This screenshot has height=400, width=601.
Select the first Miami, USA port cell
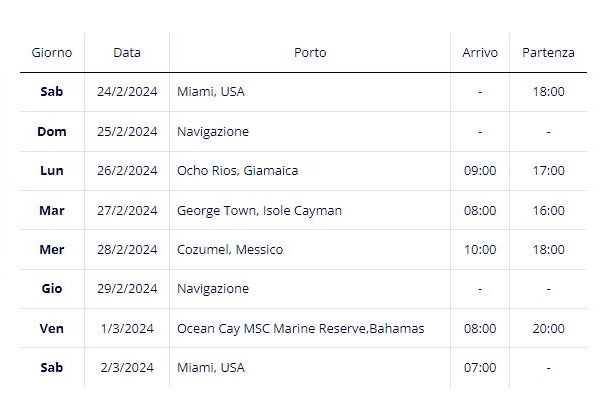(x=211, y=92)
